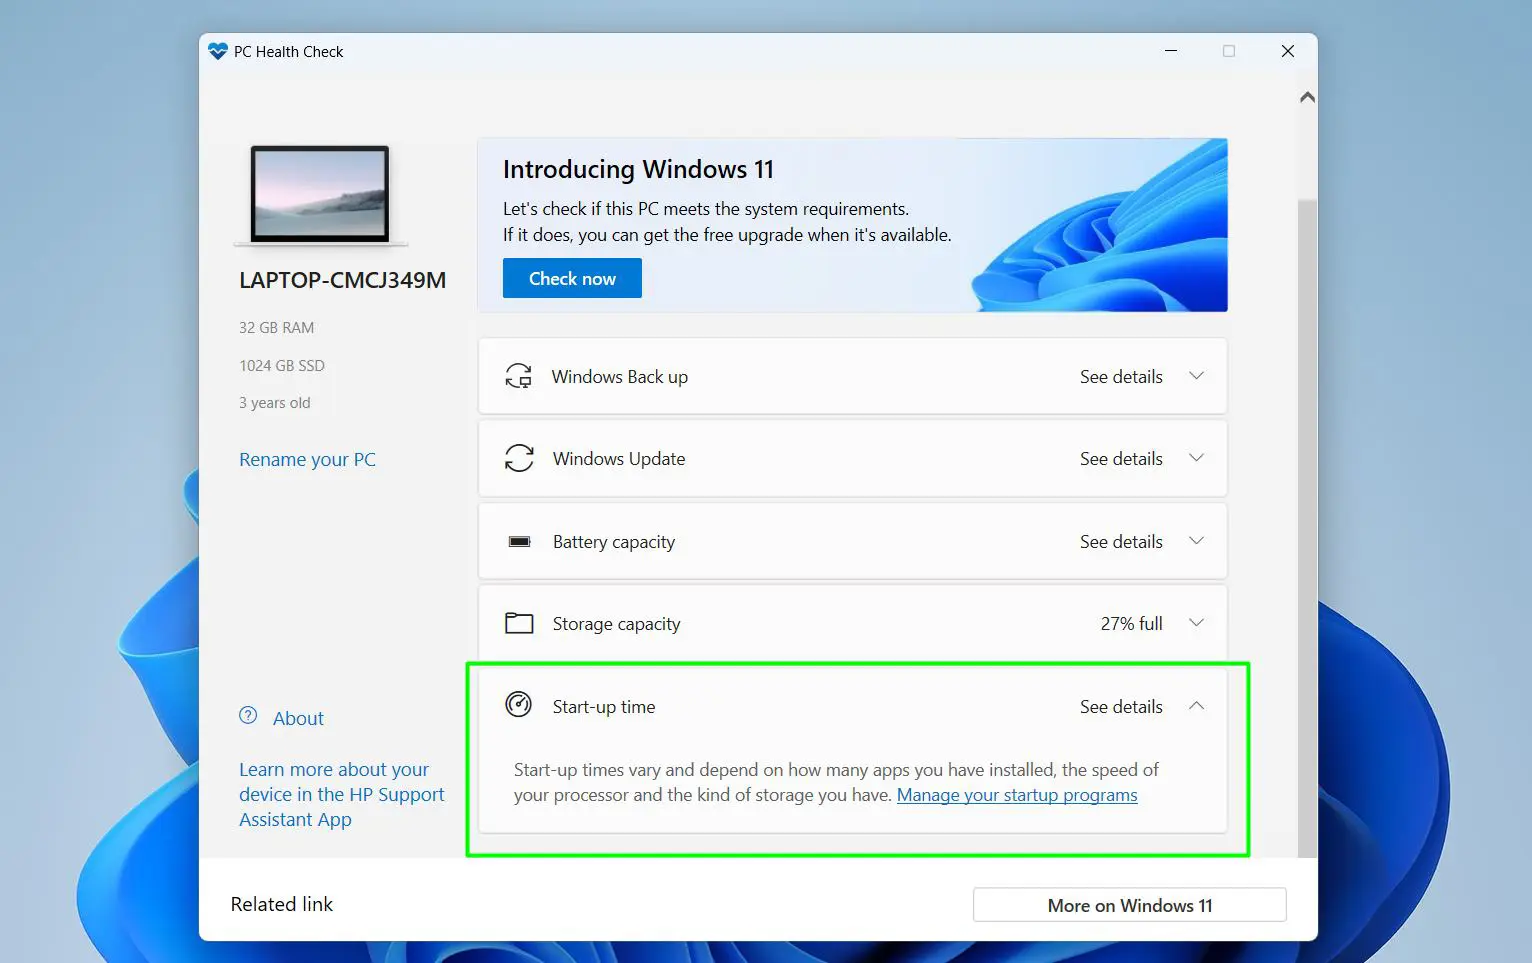Open More on Windows 11 button
1532x963 pixels.
click(x=1129, y=905)
